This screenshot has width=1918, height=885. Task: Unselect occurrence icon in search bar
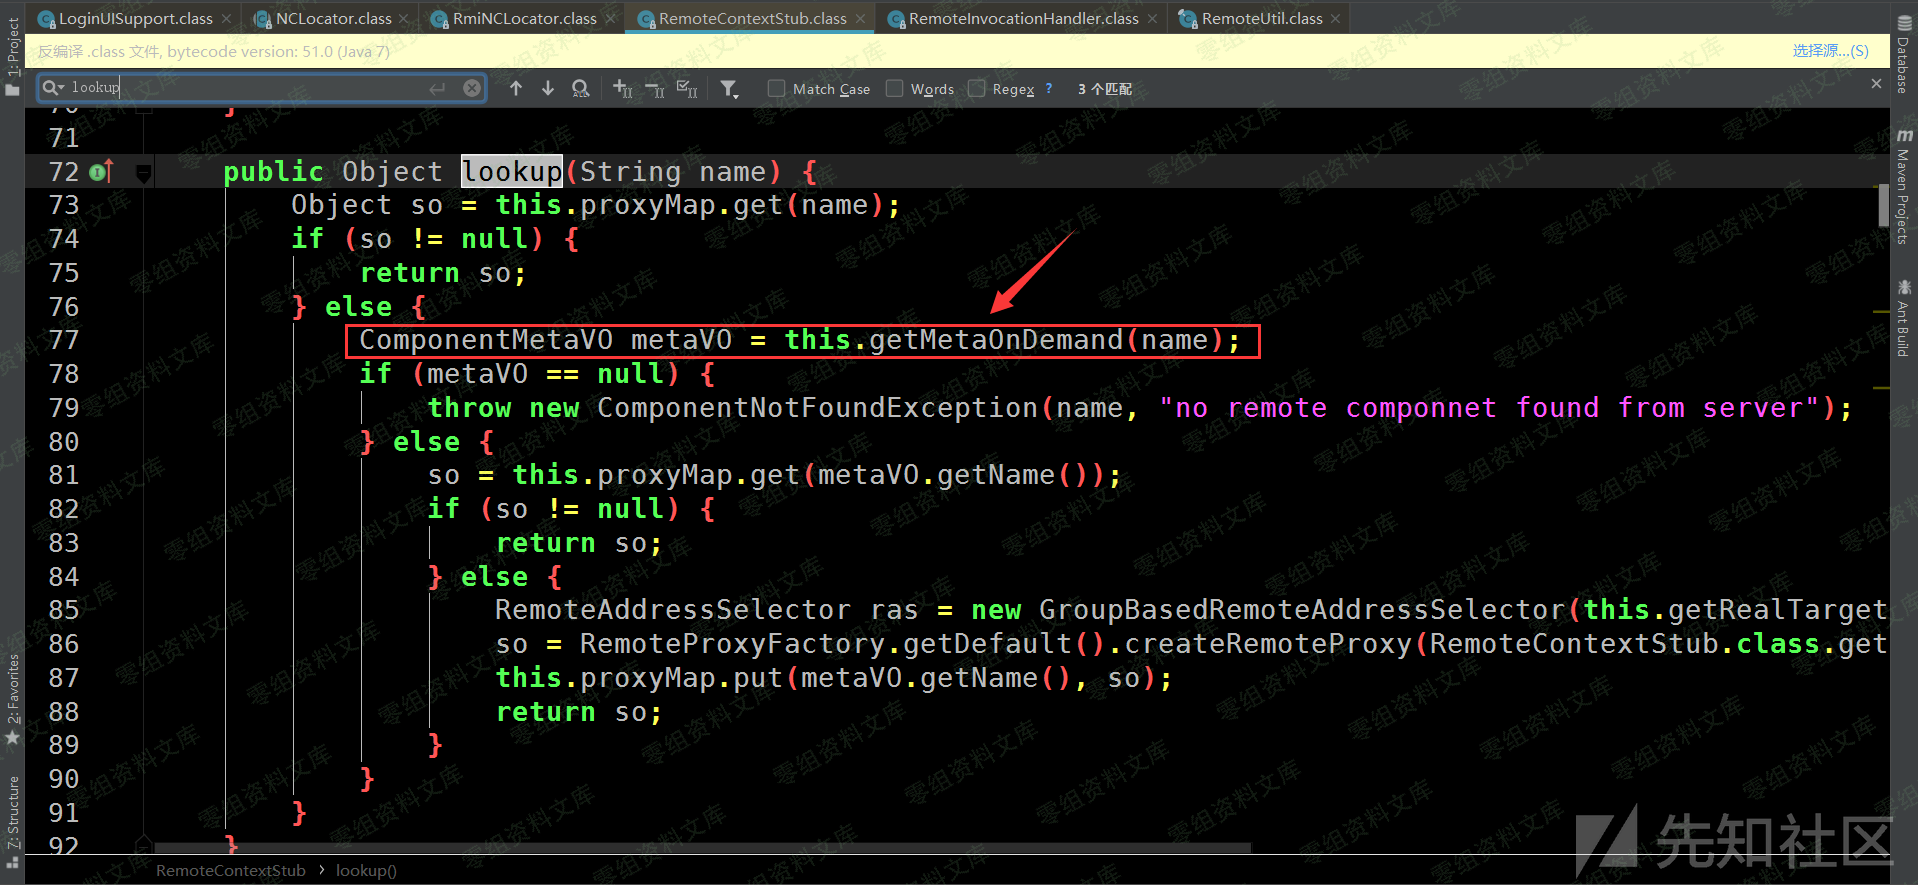tap(655, 89)
